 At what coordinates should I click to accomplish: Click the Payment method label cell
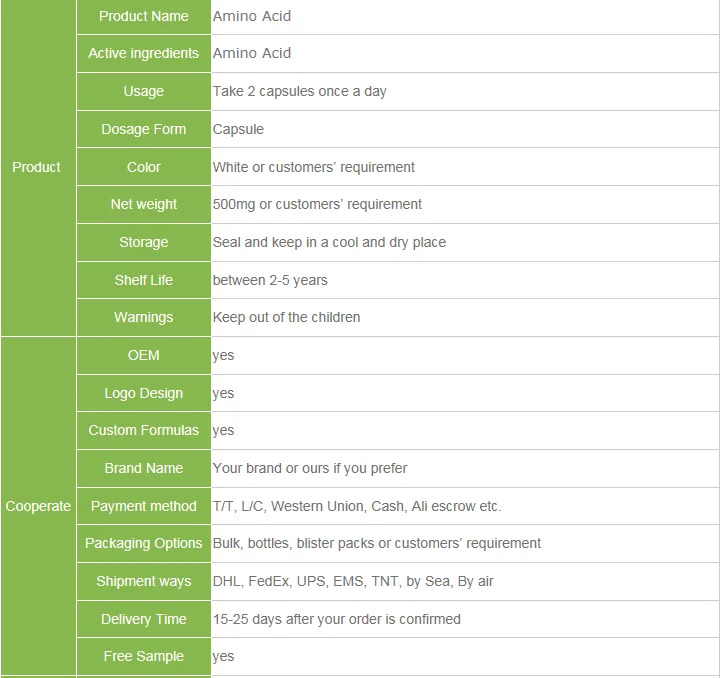144,506
